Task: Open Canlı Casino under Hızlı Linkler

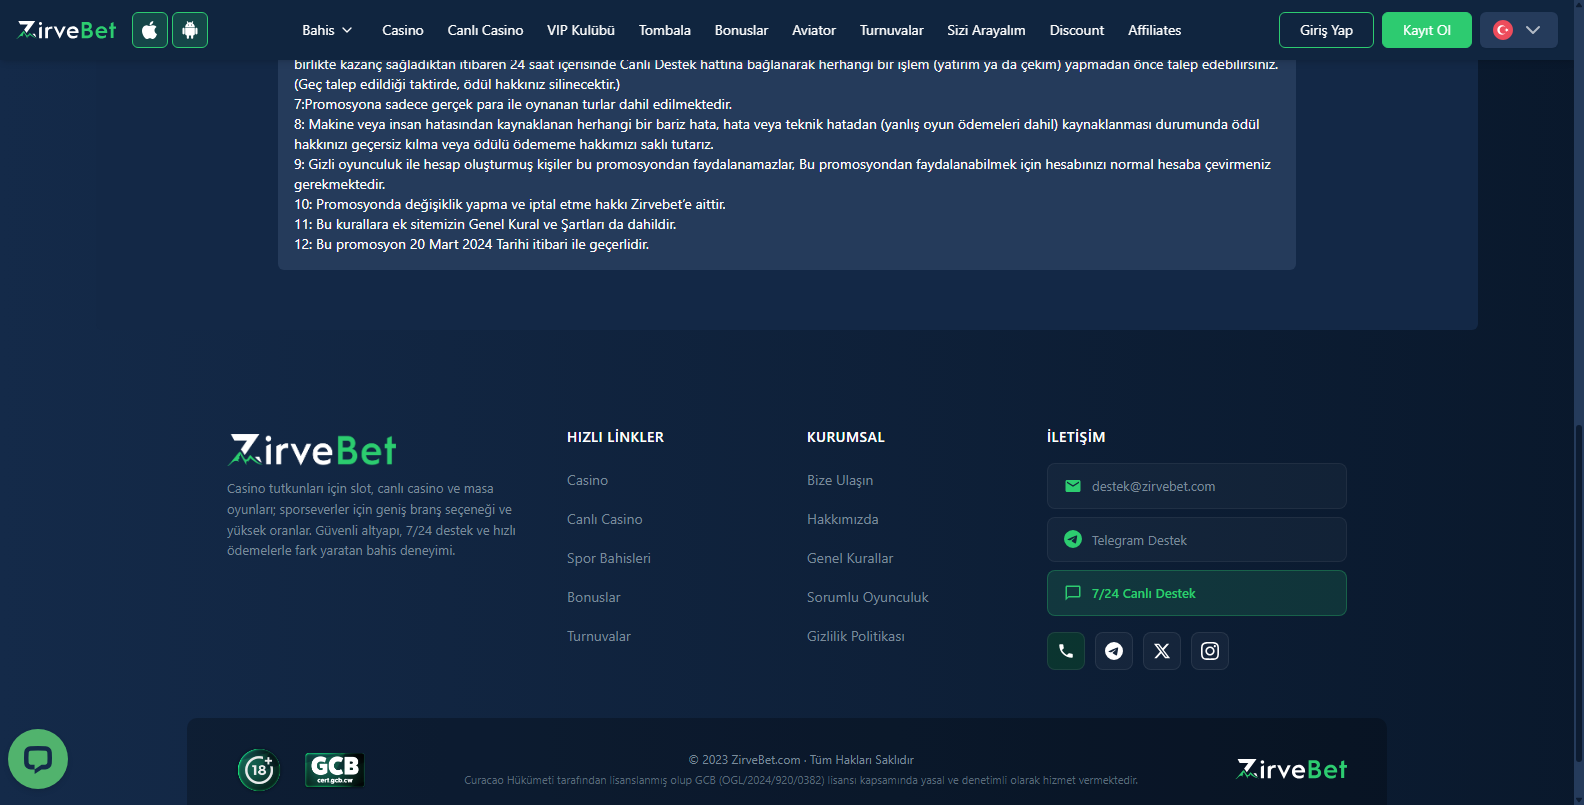Action: (x=605, y=519)
